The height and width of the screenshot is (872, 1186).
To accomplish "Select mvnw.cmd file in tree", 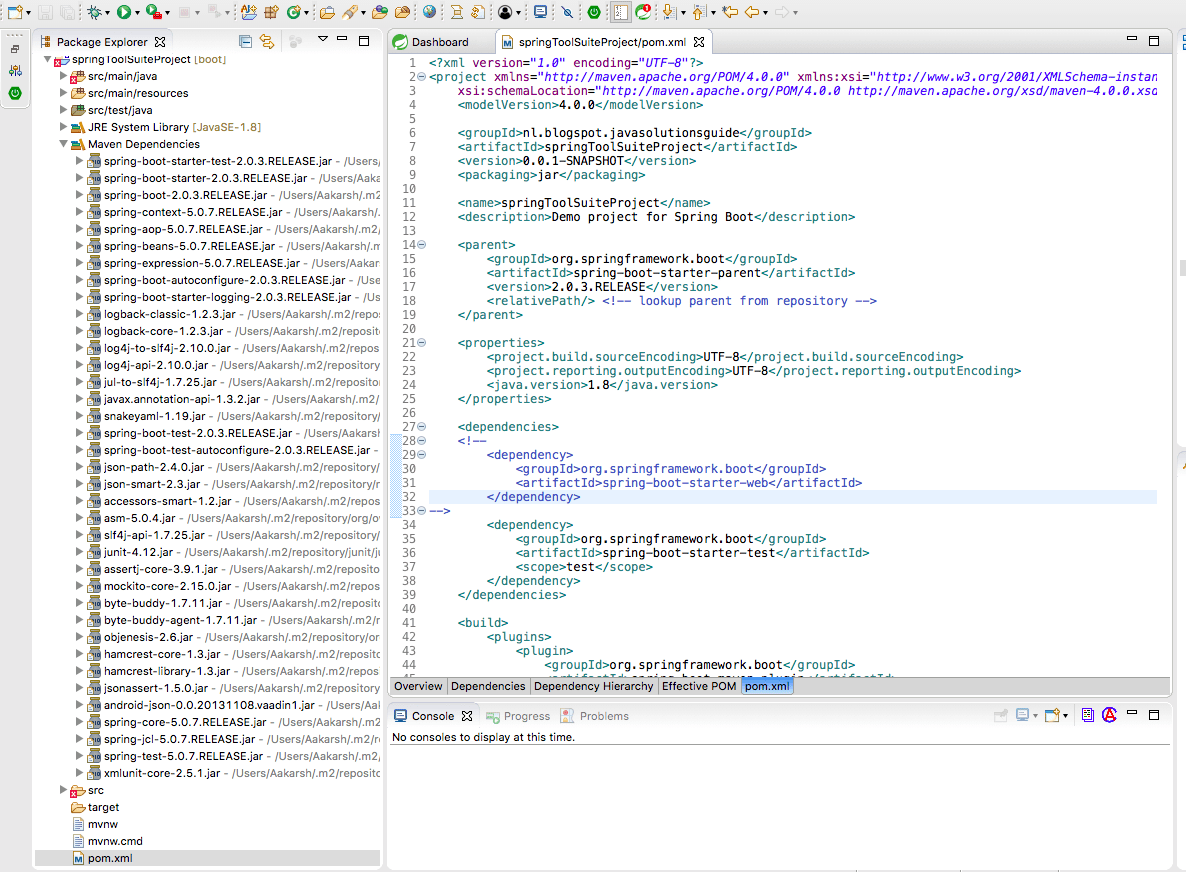I will [x=115, y=841].
